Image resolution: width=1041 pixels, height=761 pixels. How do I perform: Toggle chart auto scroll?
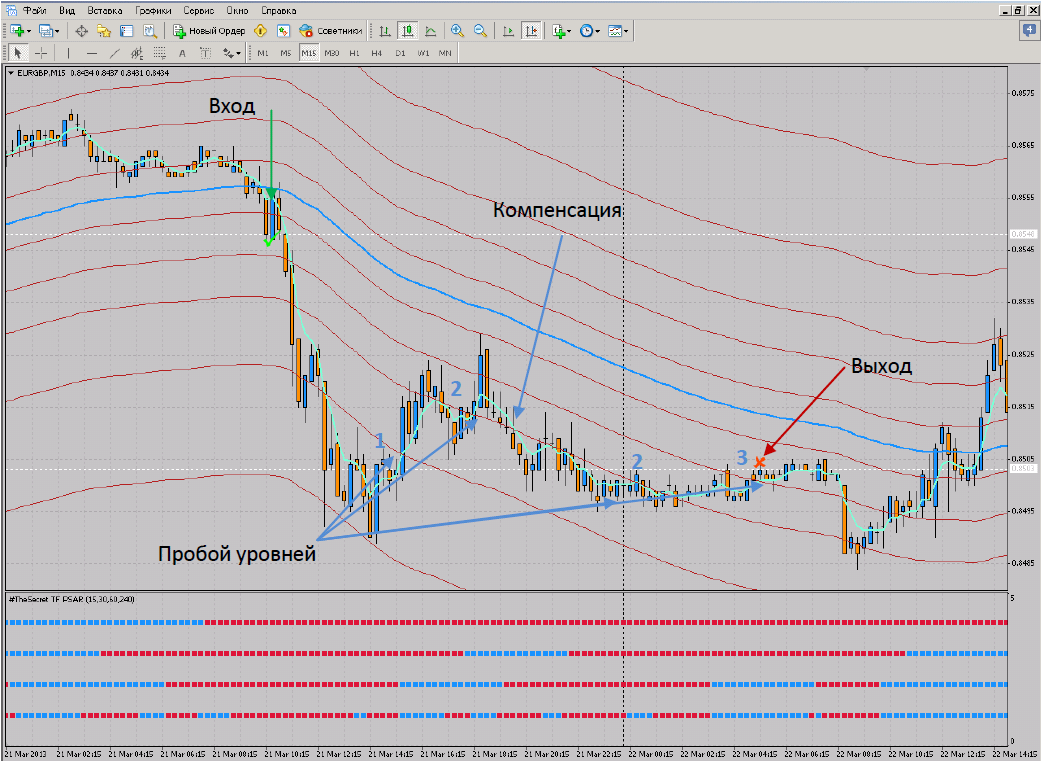pyautogui.click(x=509, y=31)
